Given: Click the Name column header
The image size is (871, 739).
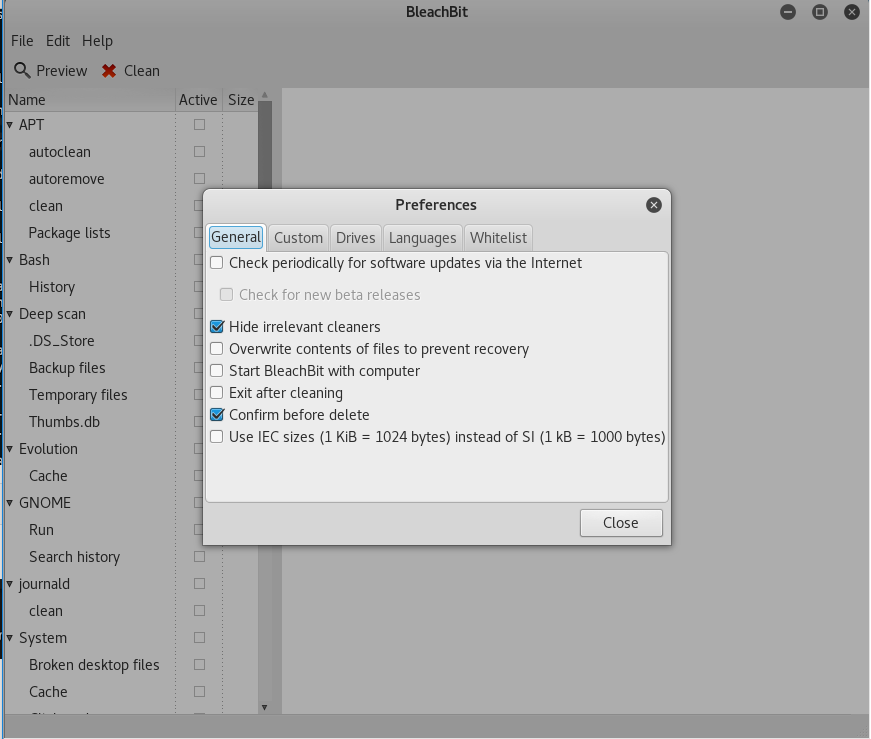Looking at the screenshot, I should pyautogui.click(x=90, y=100).
